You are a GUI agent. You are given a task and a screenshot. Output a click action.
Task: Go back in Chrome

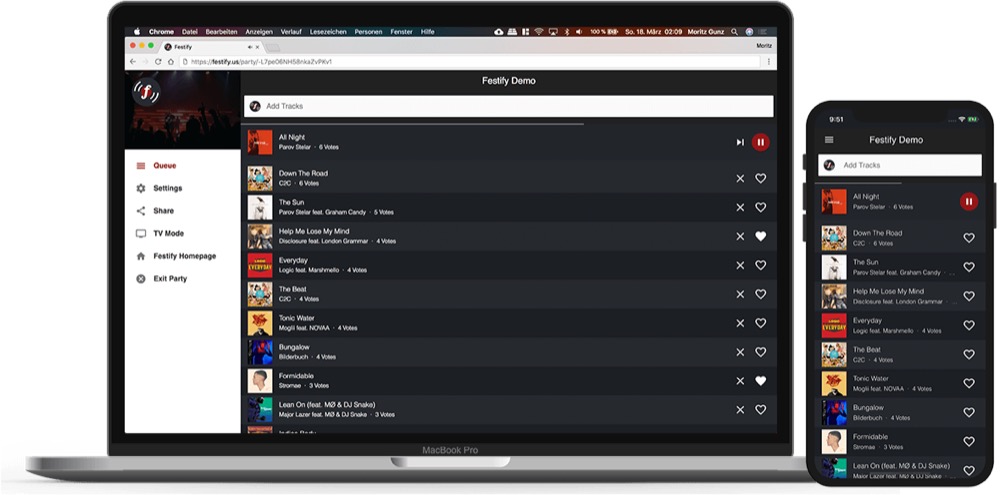point(133,62)
